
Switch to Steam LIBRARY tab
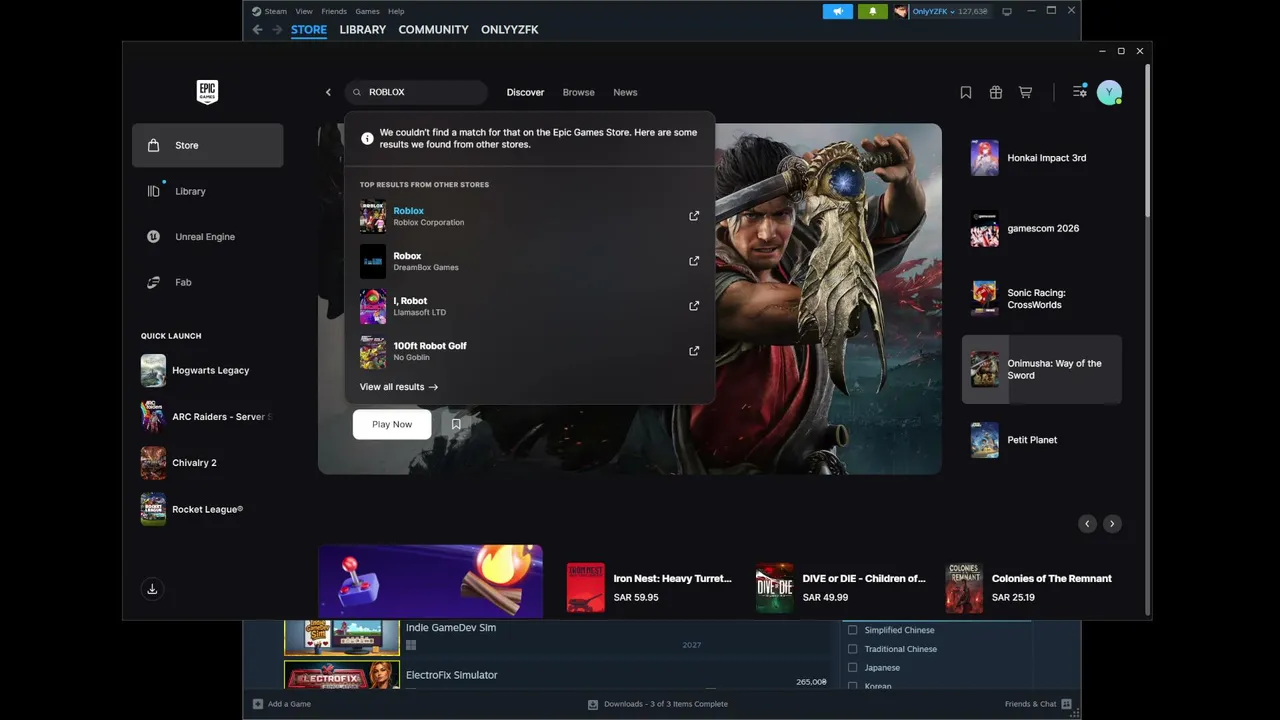pyautogui.click(x=362, y=30)
